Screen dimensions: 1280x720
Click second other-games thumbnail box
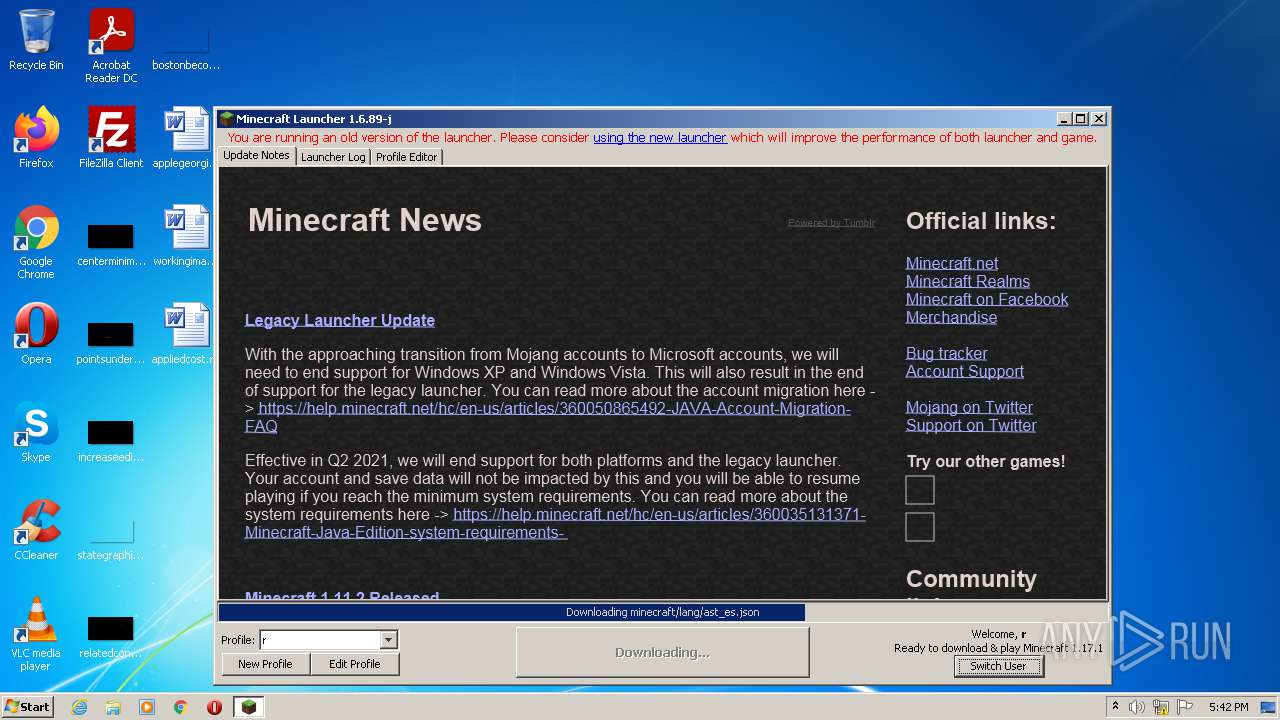pos(920,527)
